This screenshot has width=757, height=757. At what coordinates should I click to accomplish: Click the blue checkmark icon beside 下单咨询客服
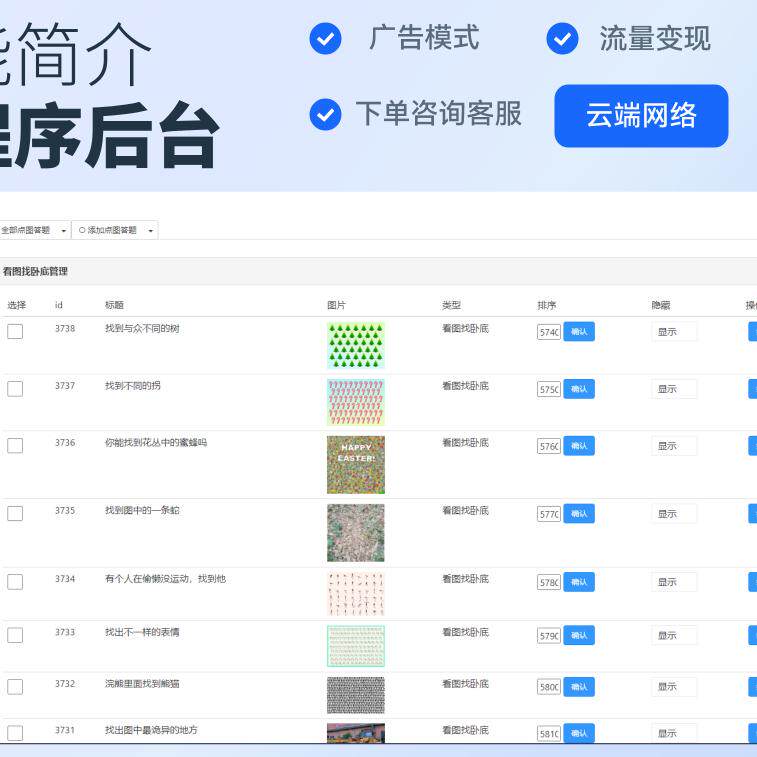325,114
